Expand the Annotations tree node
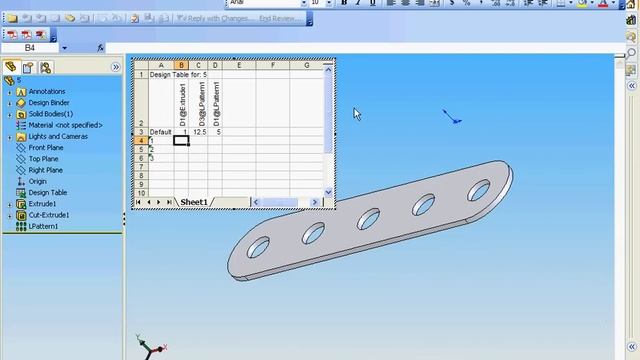This screenshot has height=360, width=640. [x=10, y=92]
